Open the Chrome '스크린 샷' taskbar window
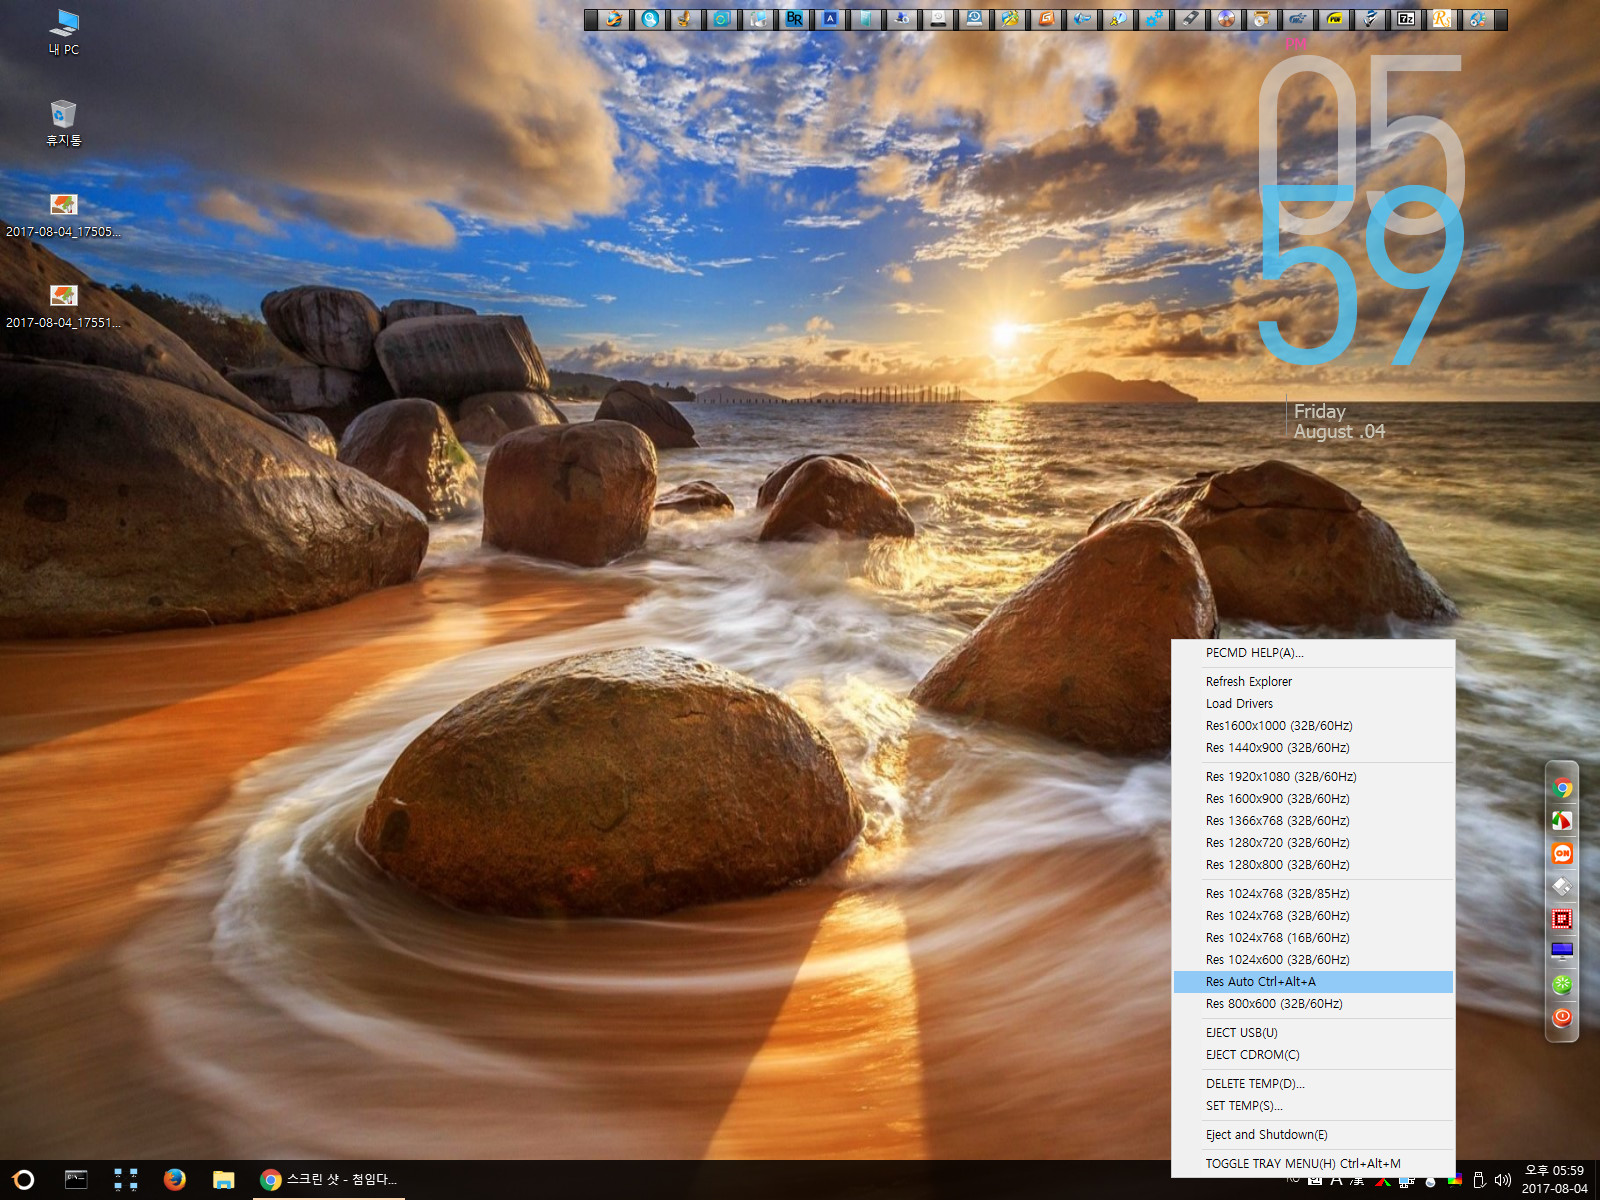The height and width of the screenshot is (1200, 1600). 329,1180
